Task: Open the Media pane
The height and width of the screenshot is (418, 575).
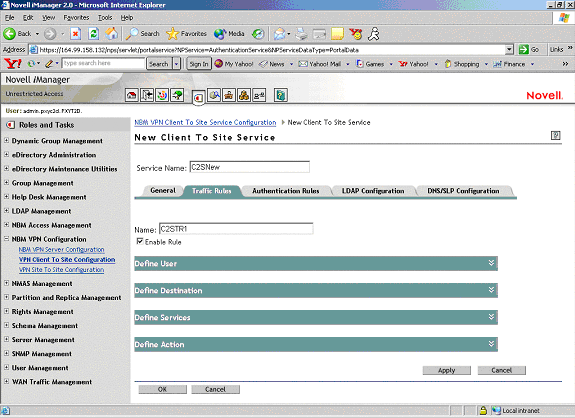Action: (x=229, y=34)
